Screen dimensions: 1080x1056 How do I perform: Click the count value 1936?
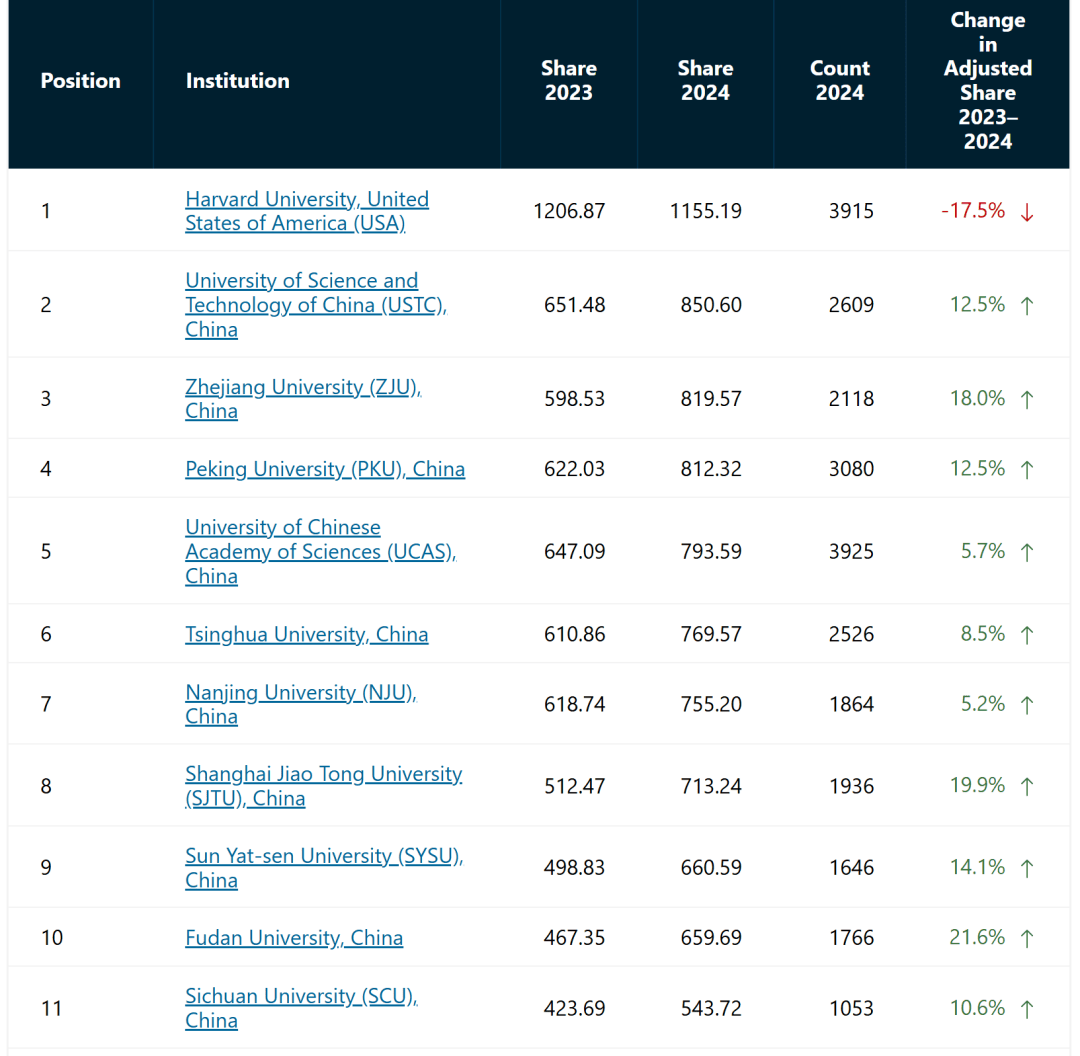point(851,786)
